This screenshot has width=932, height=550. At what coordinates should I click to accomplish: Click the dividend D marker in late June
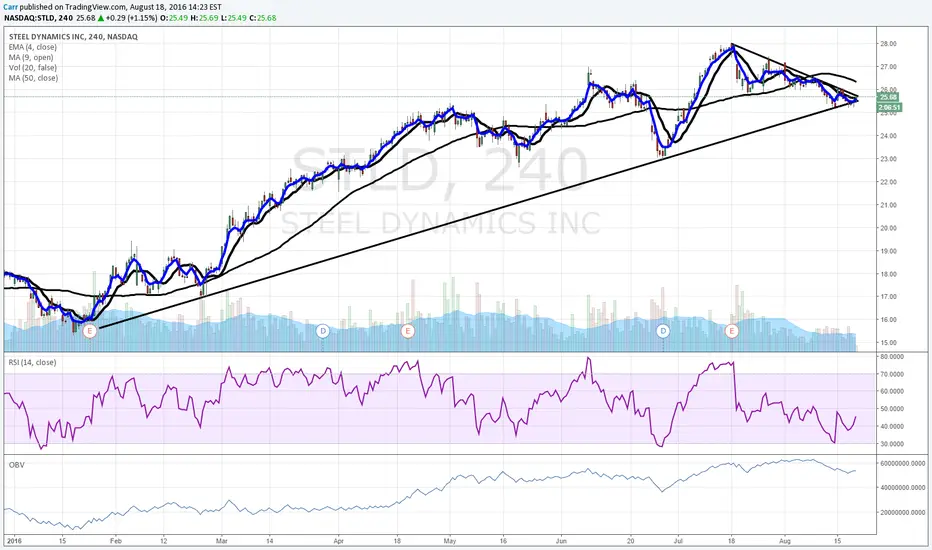pyautogui.click(x=663, y=331)
